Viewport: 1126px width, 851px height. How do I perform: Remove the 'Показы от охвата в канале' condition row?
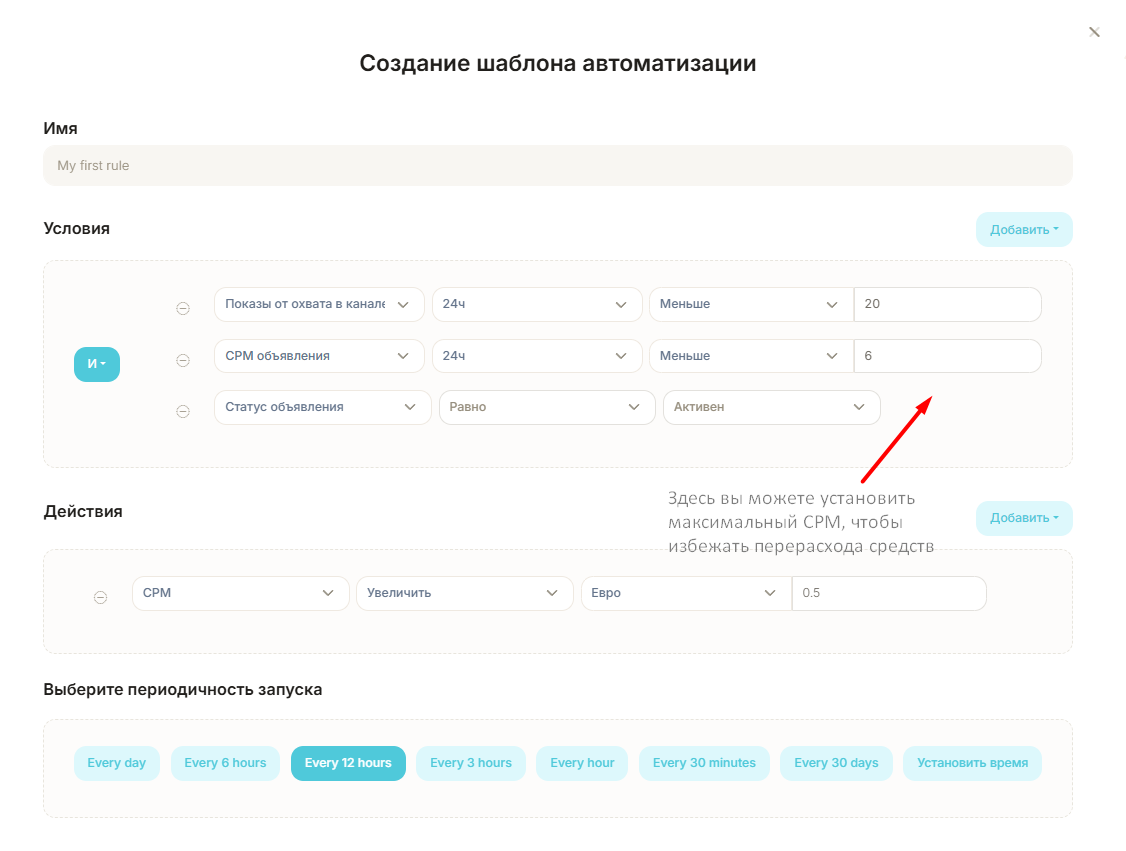point(183,308)
